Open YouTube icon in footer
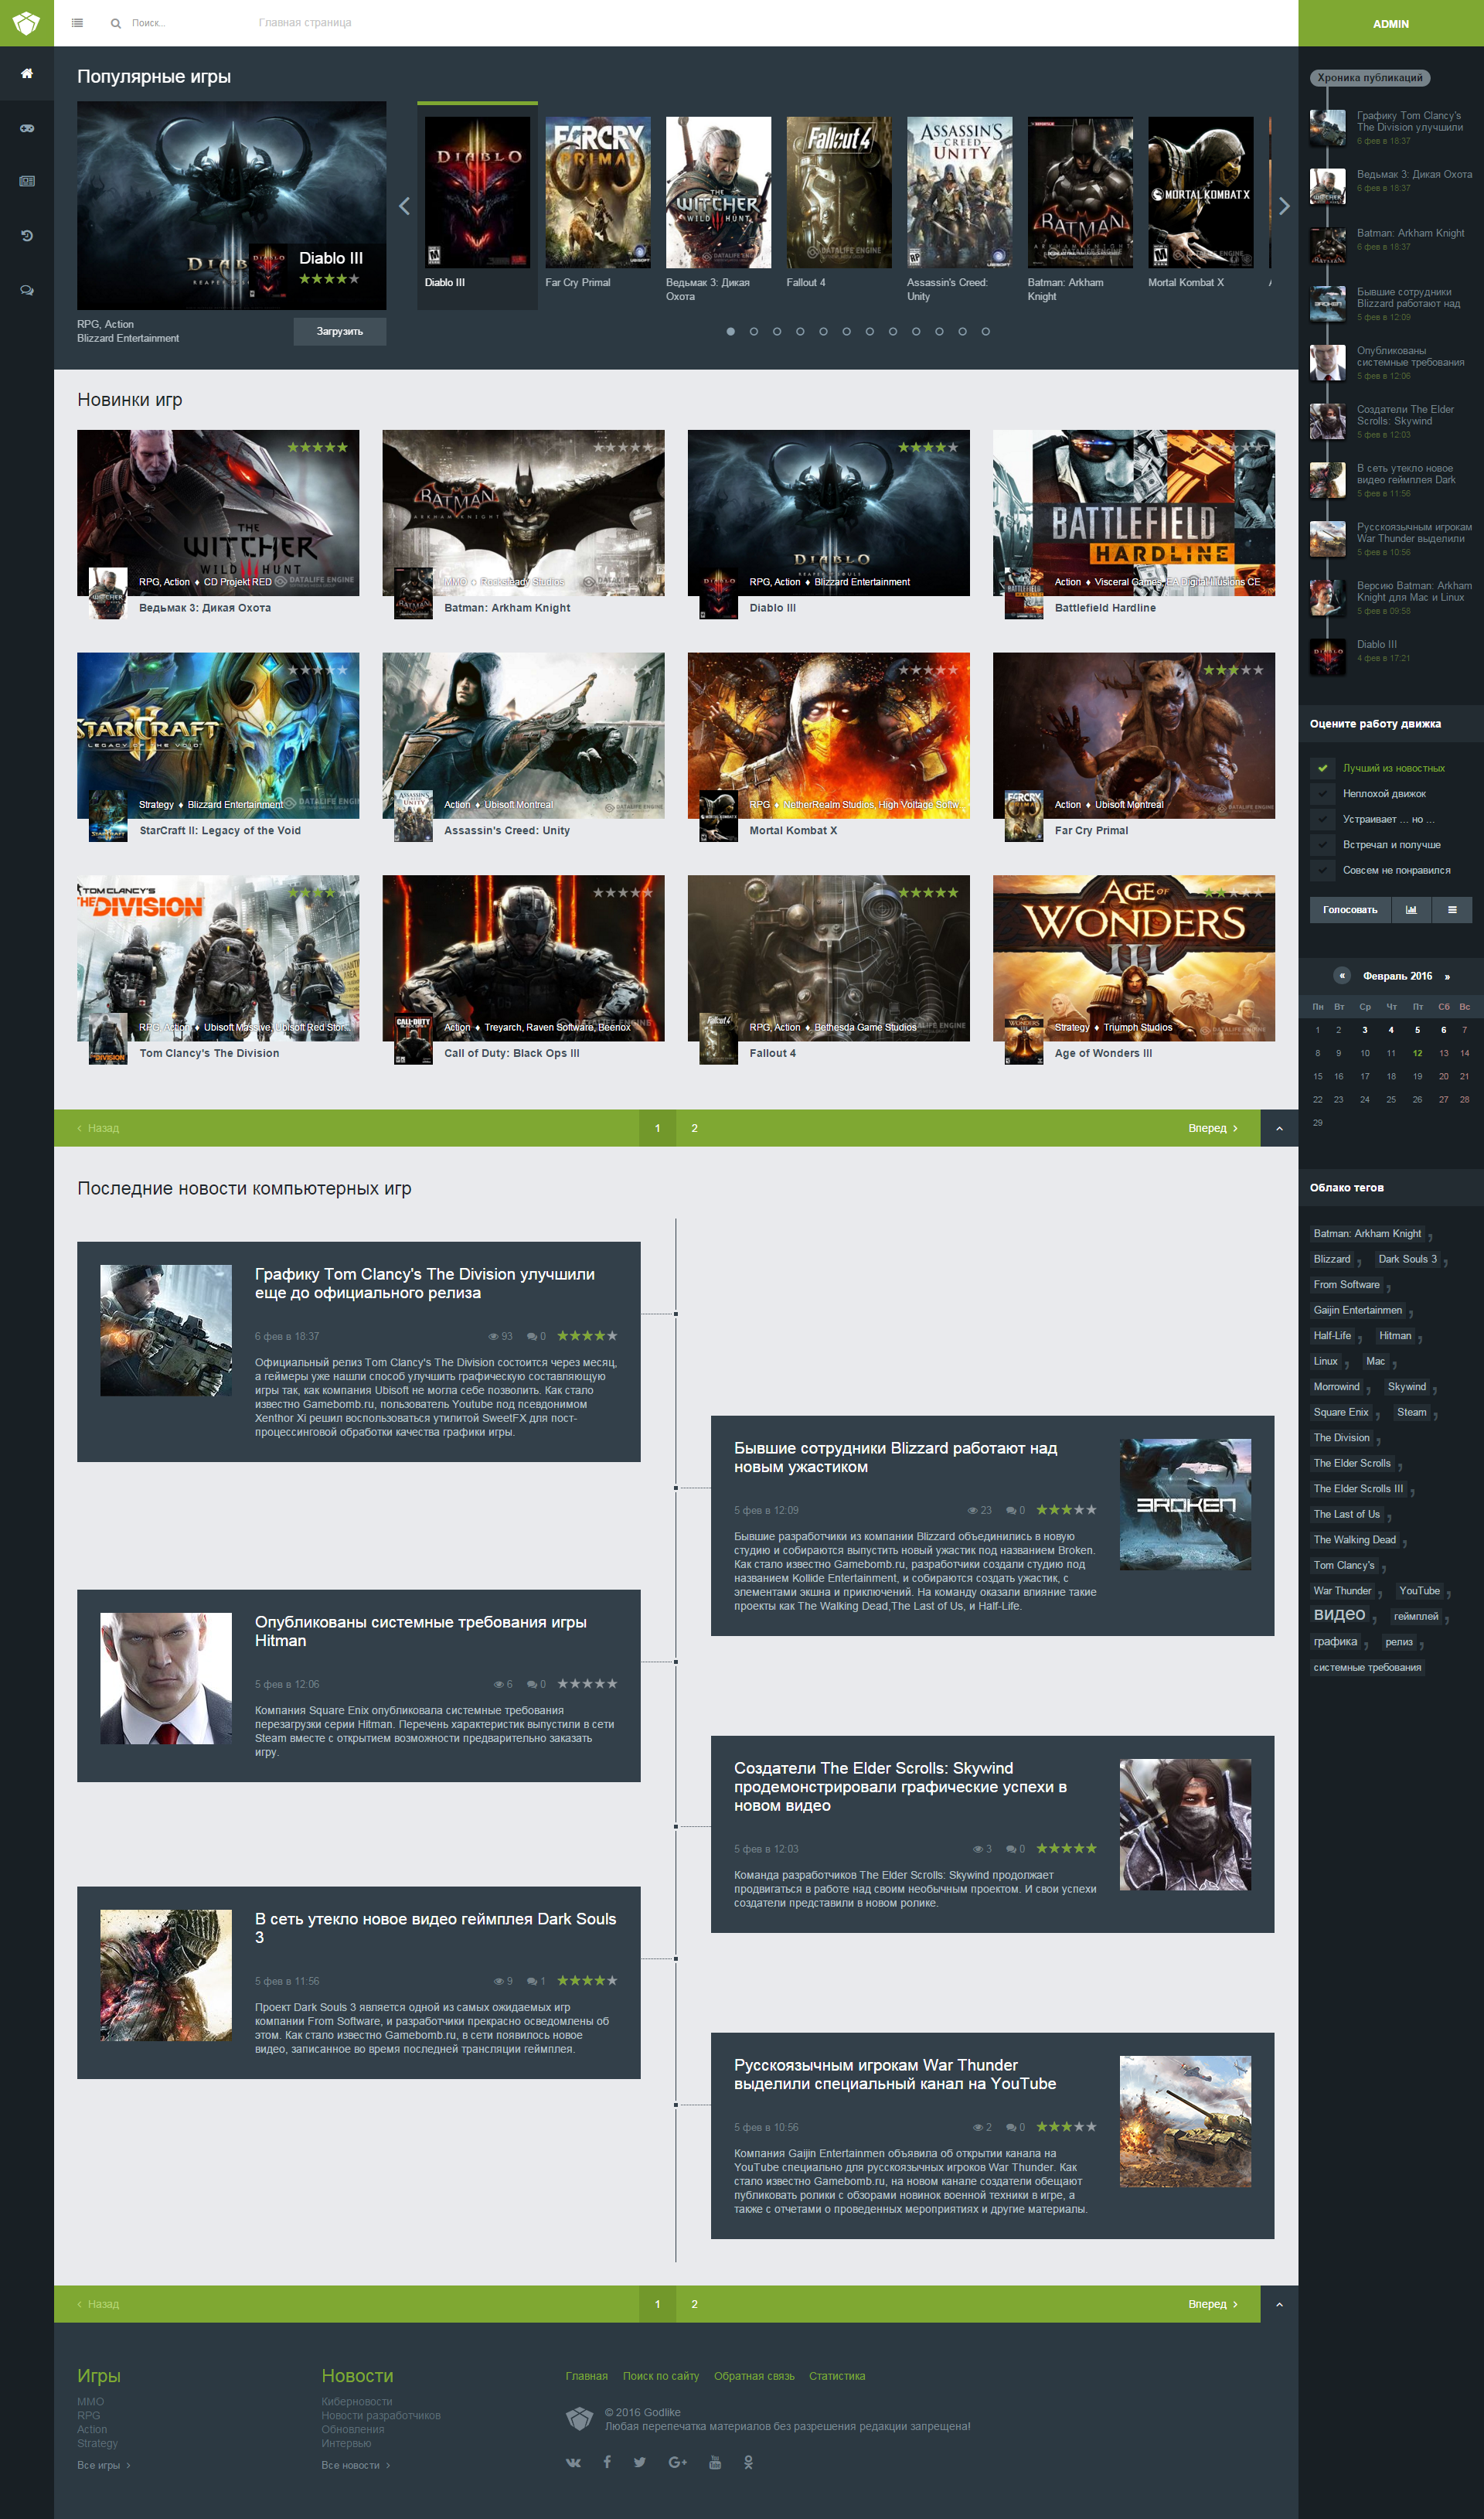Viewport: 1484px width, 2519px height. click(x=715, y=2462)
